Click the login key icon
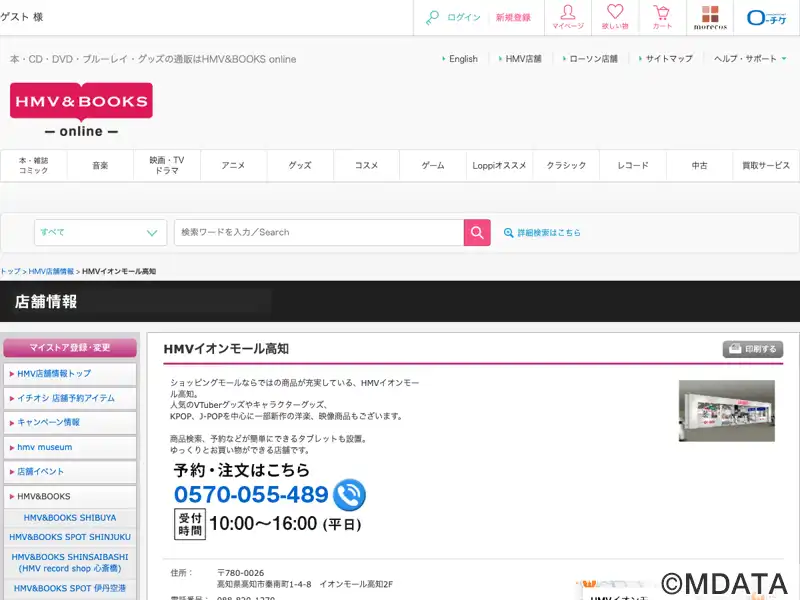This screenshot has height=600, width=800. click(x=432, y=17)
